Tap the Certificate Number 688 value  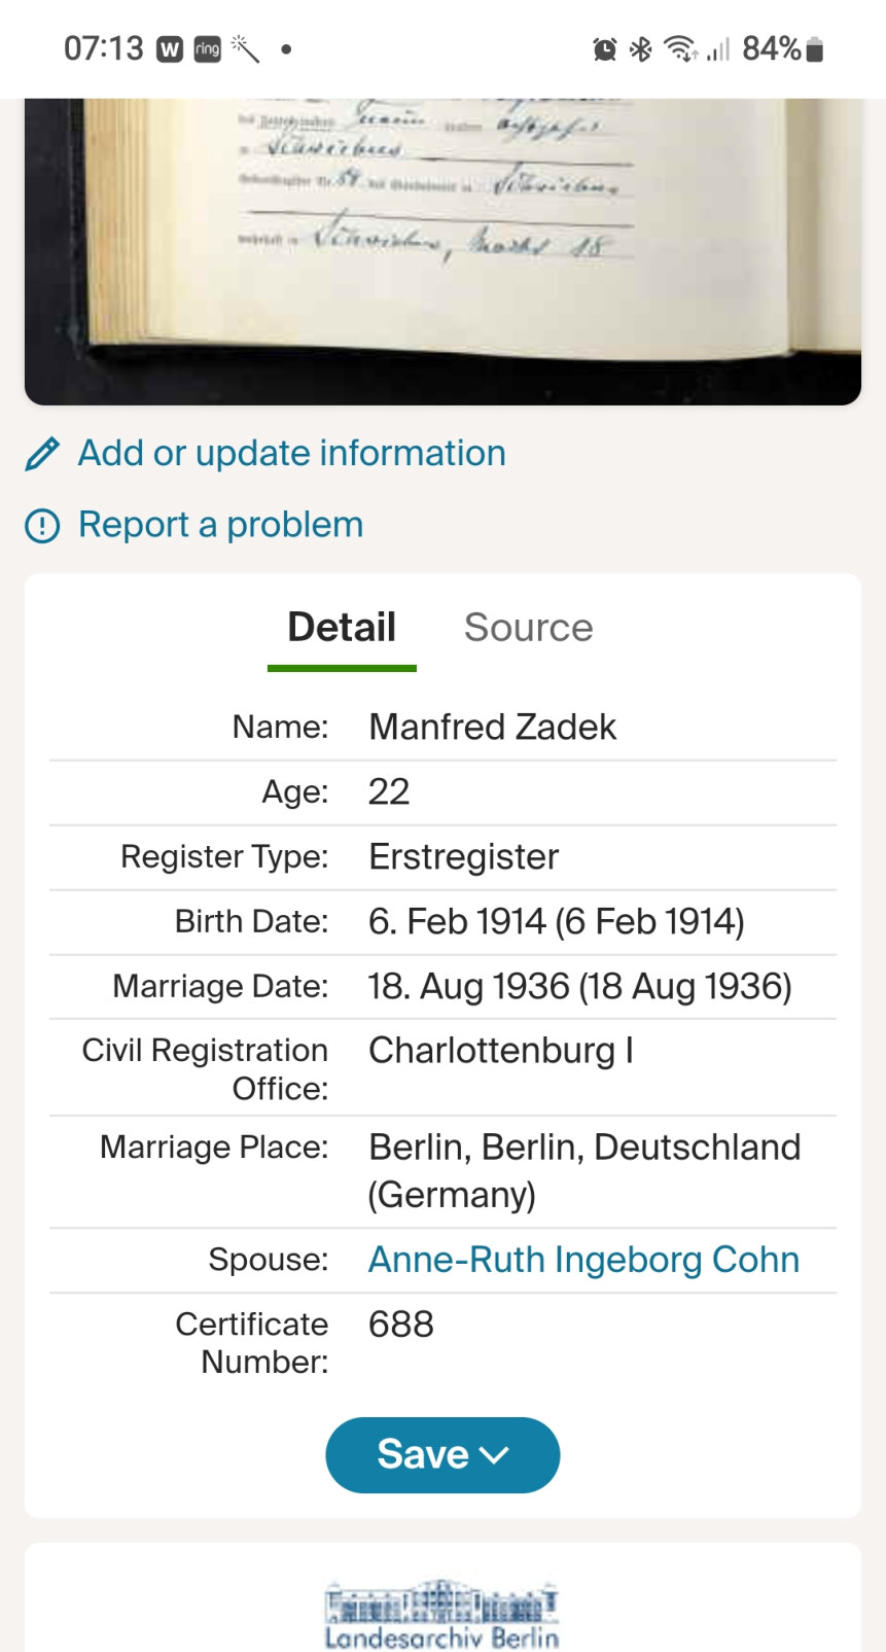(401, 1325)
